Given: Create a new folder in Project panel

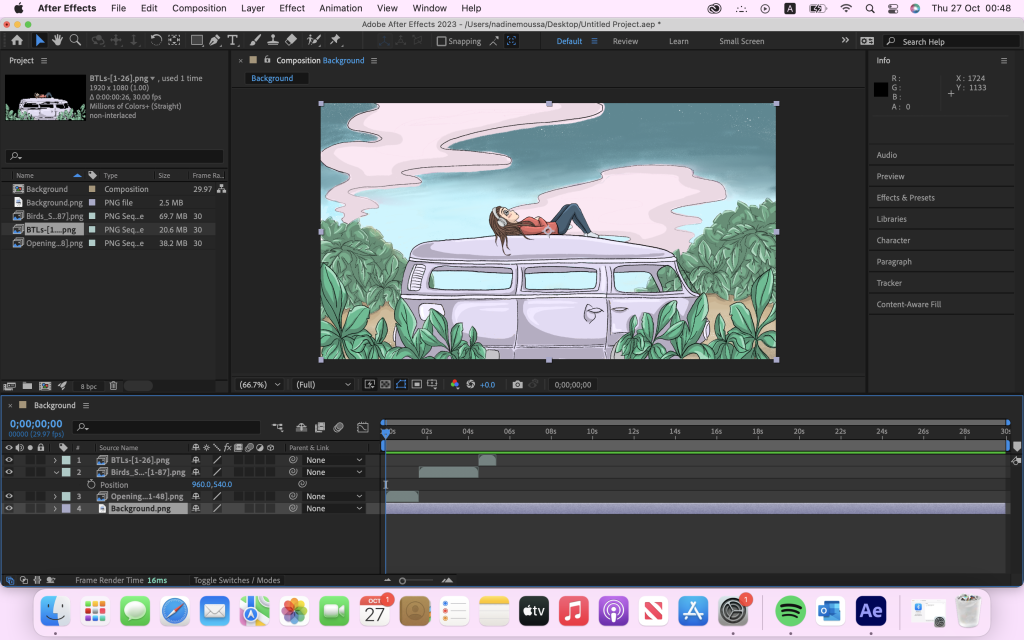Looking at the screenshot, I should click(27, 386).
